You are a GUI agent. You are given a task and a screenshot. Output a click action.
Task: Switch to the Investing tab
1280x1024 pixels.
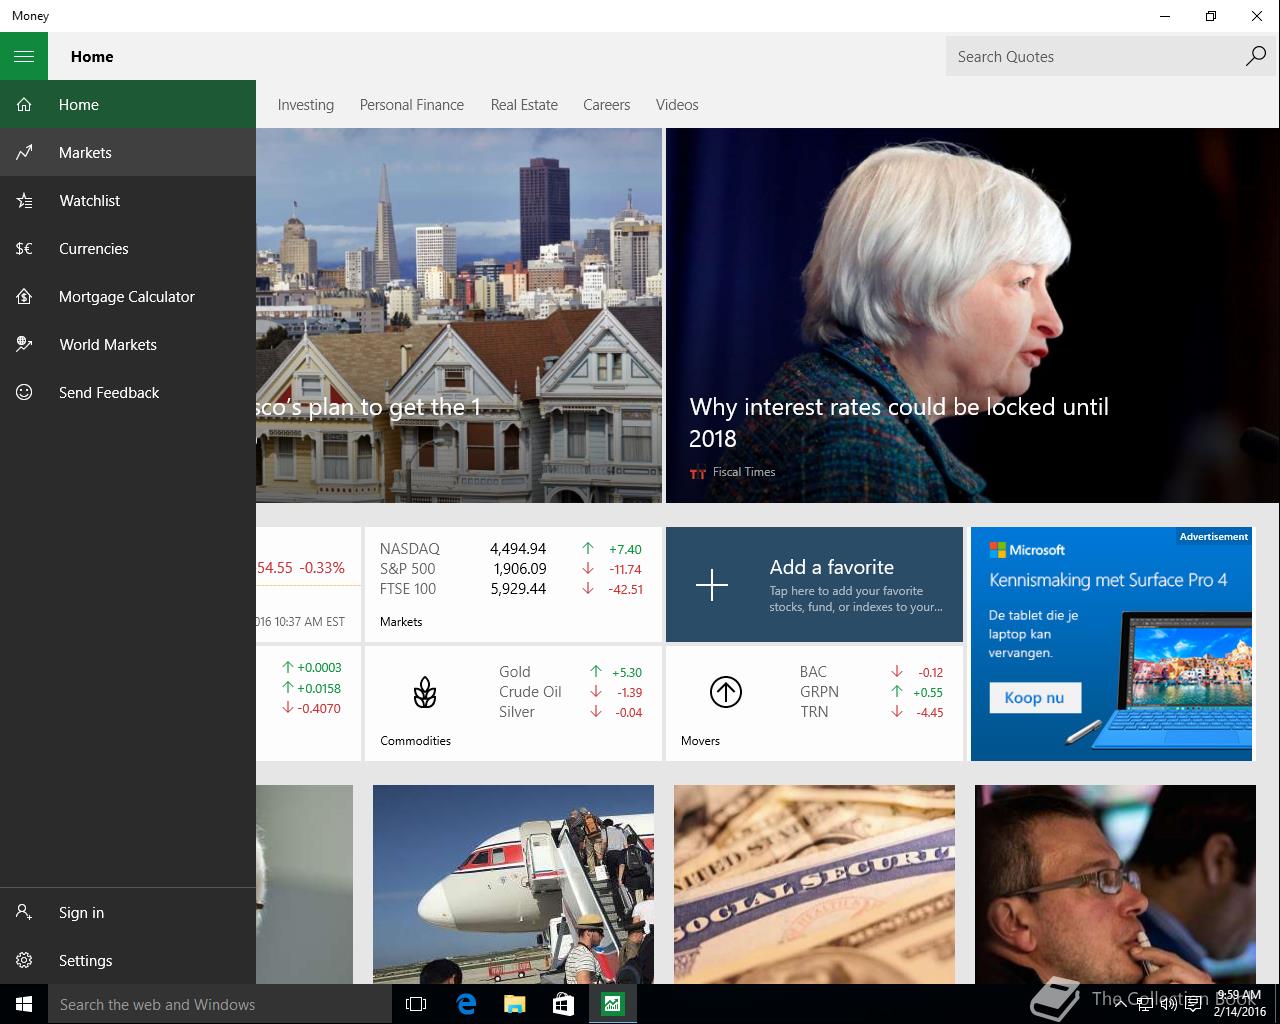[305, 104]
